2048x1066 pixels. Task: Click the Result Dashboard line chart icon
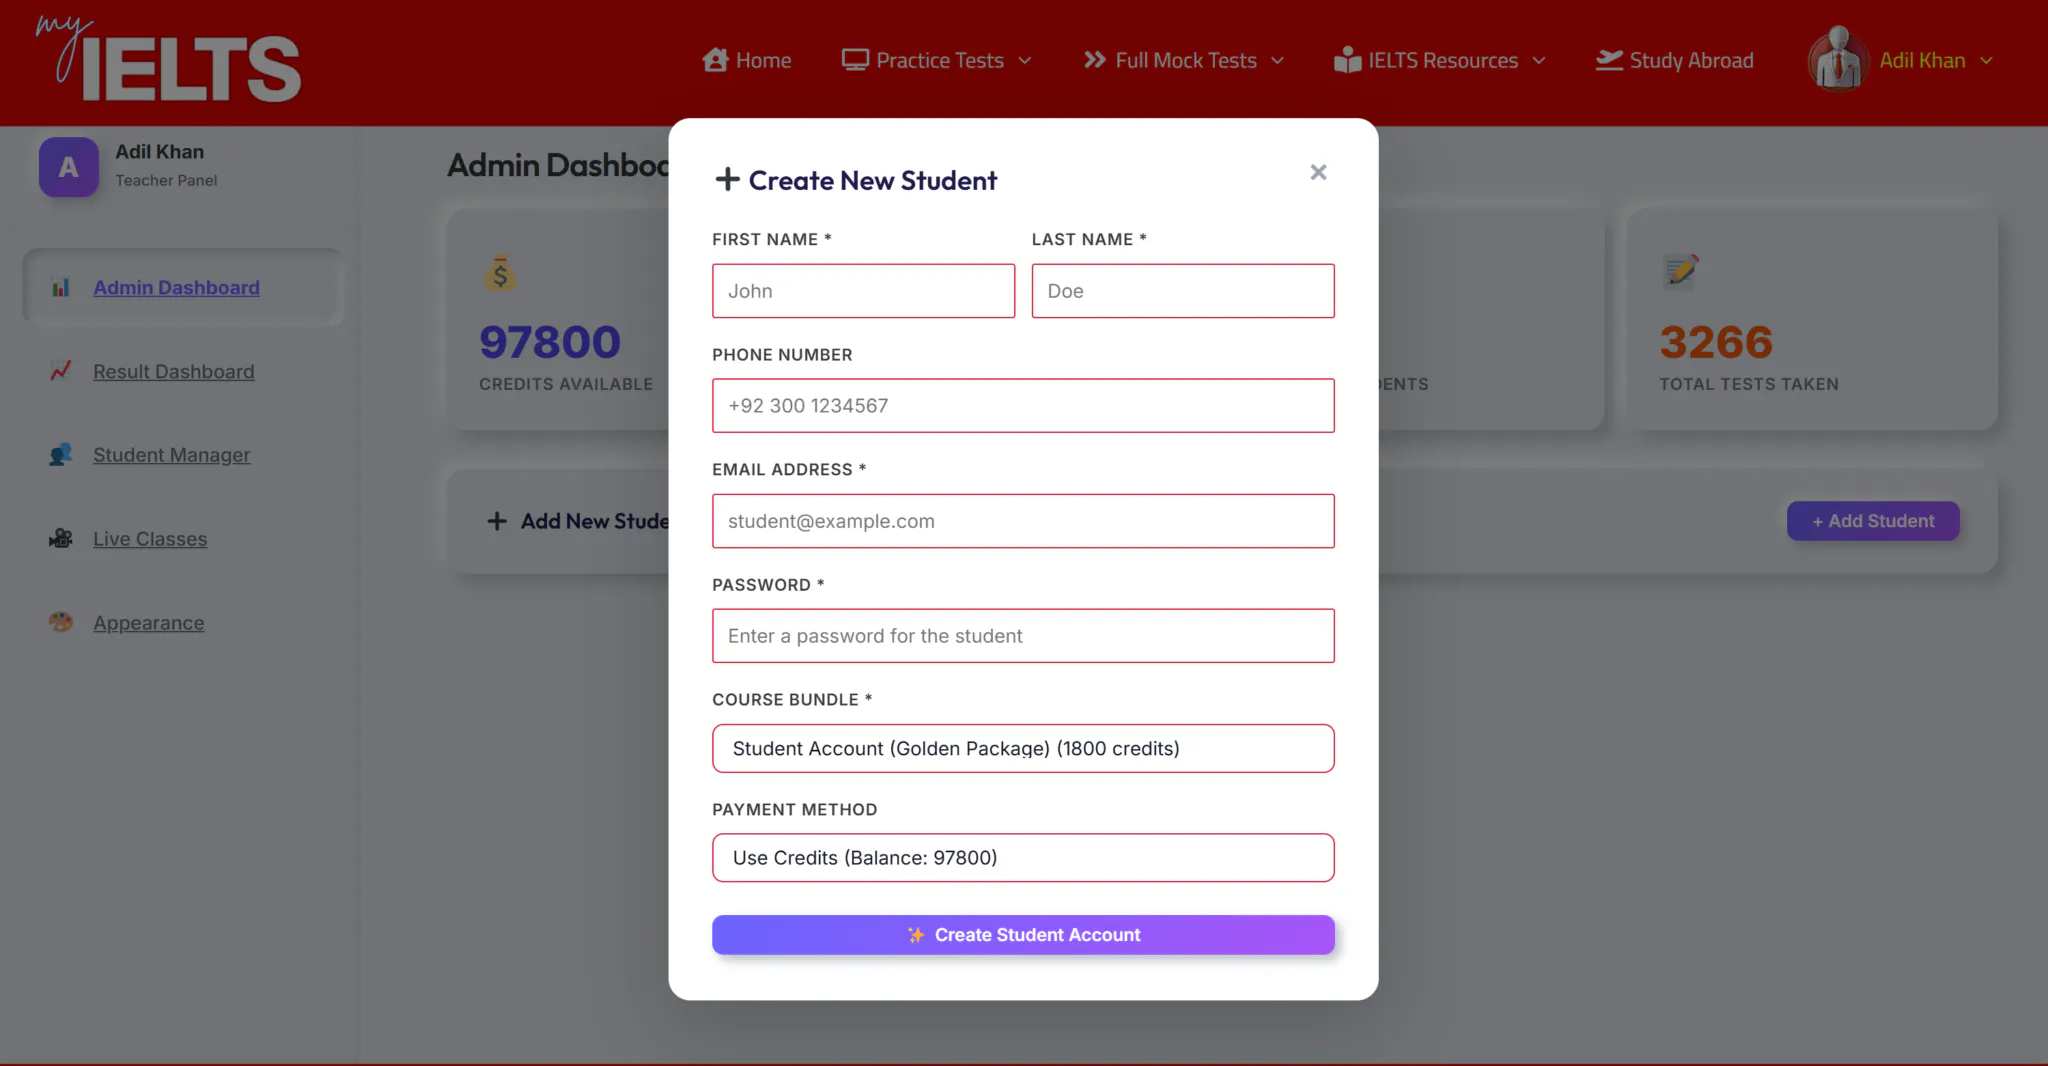click(61, 371)
